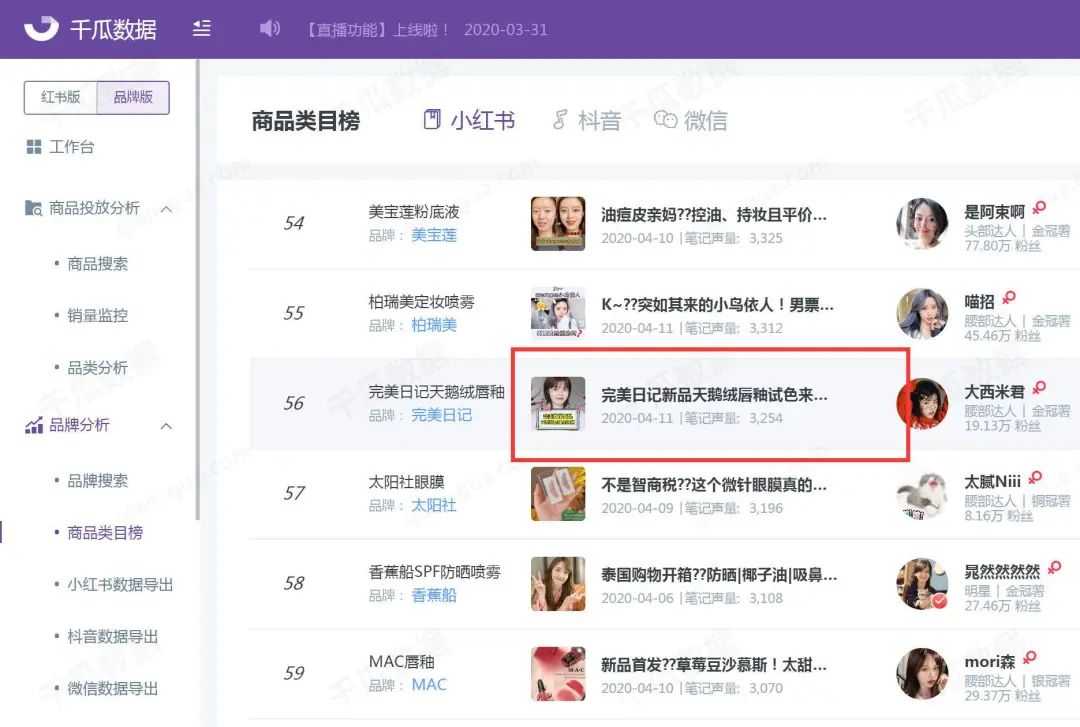1080x727 pixels.
Task: Click the gender icon beside 是阿束啊
Action: 1039,207
